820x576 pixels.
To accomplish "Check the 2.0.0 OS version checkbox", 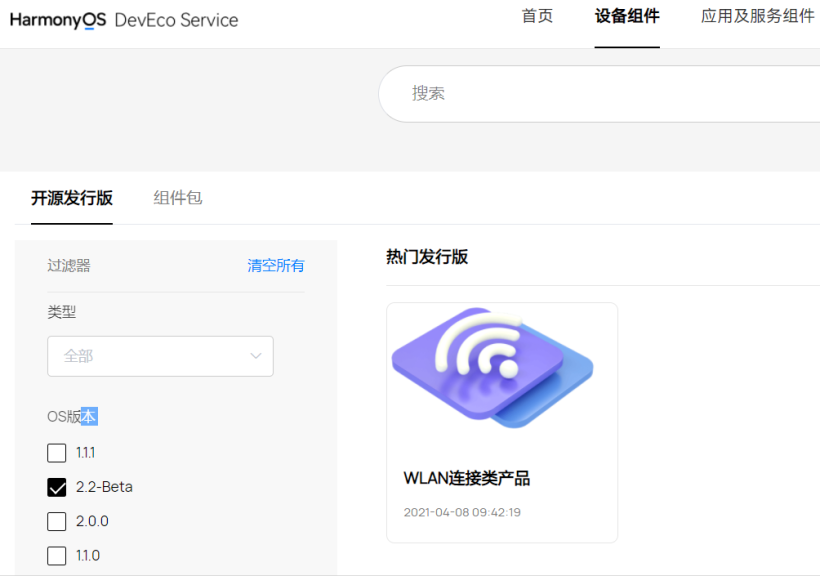I will click(x=56, y=522).
